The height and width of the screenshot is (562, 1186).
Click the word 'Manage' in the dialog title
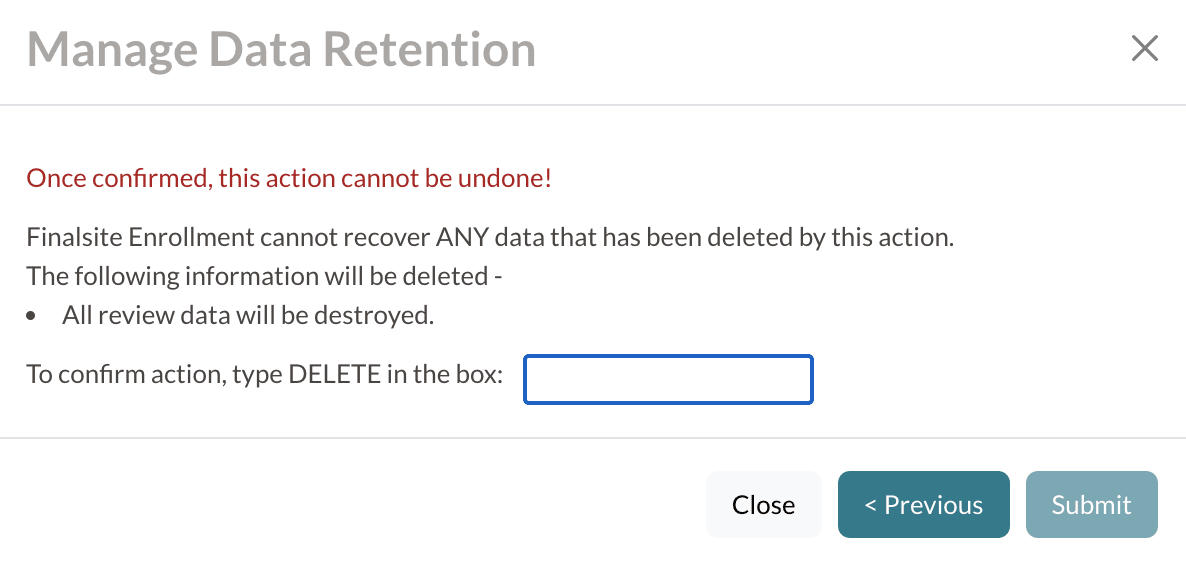(106, 49)
